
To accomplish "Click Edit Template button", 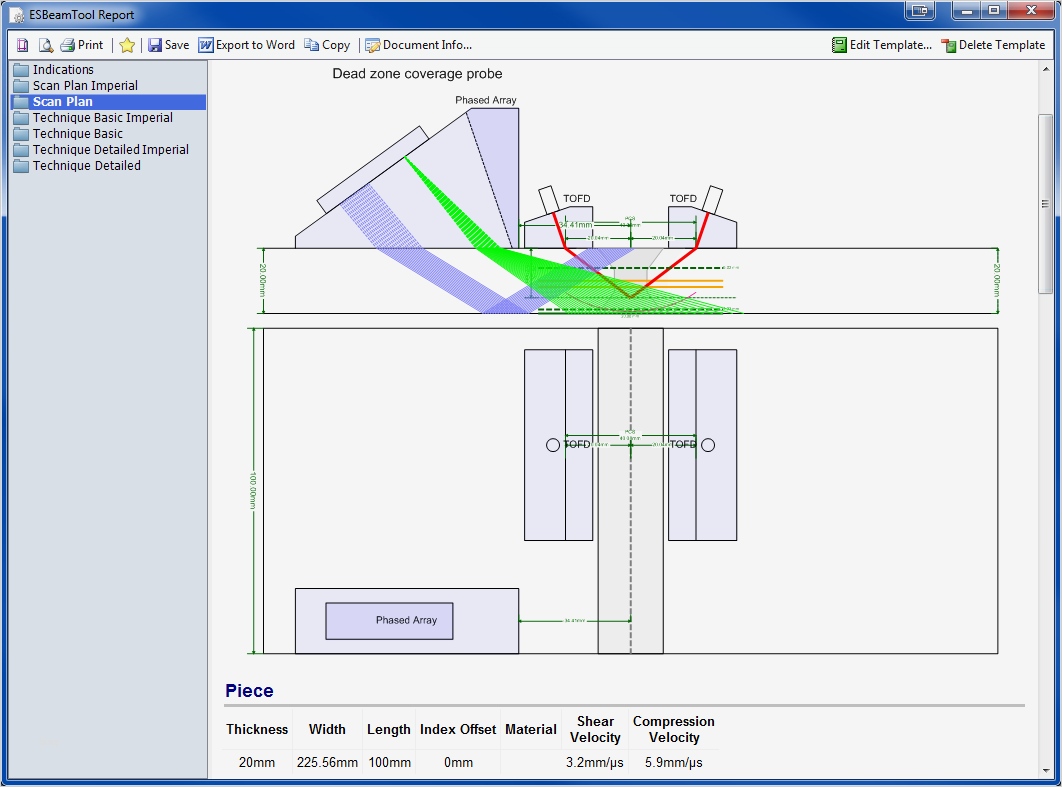I will tap(882, 45).
